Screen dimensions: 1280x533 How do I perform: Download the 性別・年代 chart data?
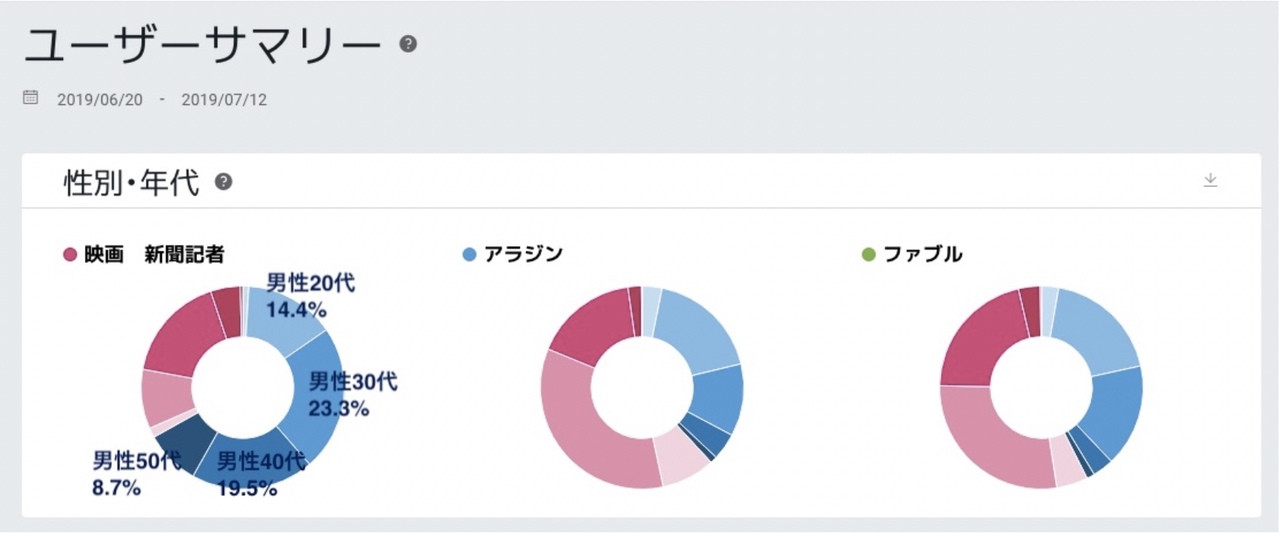(1210, 181)
